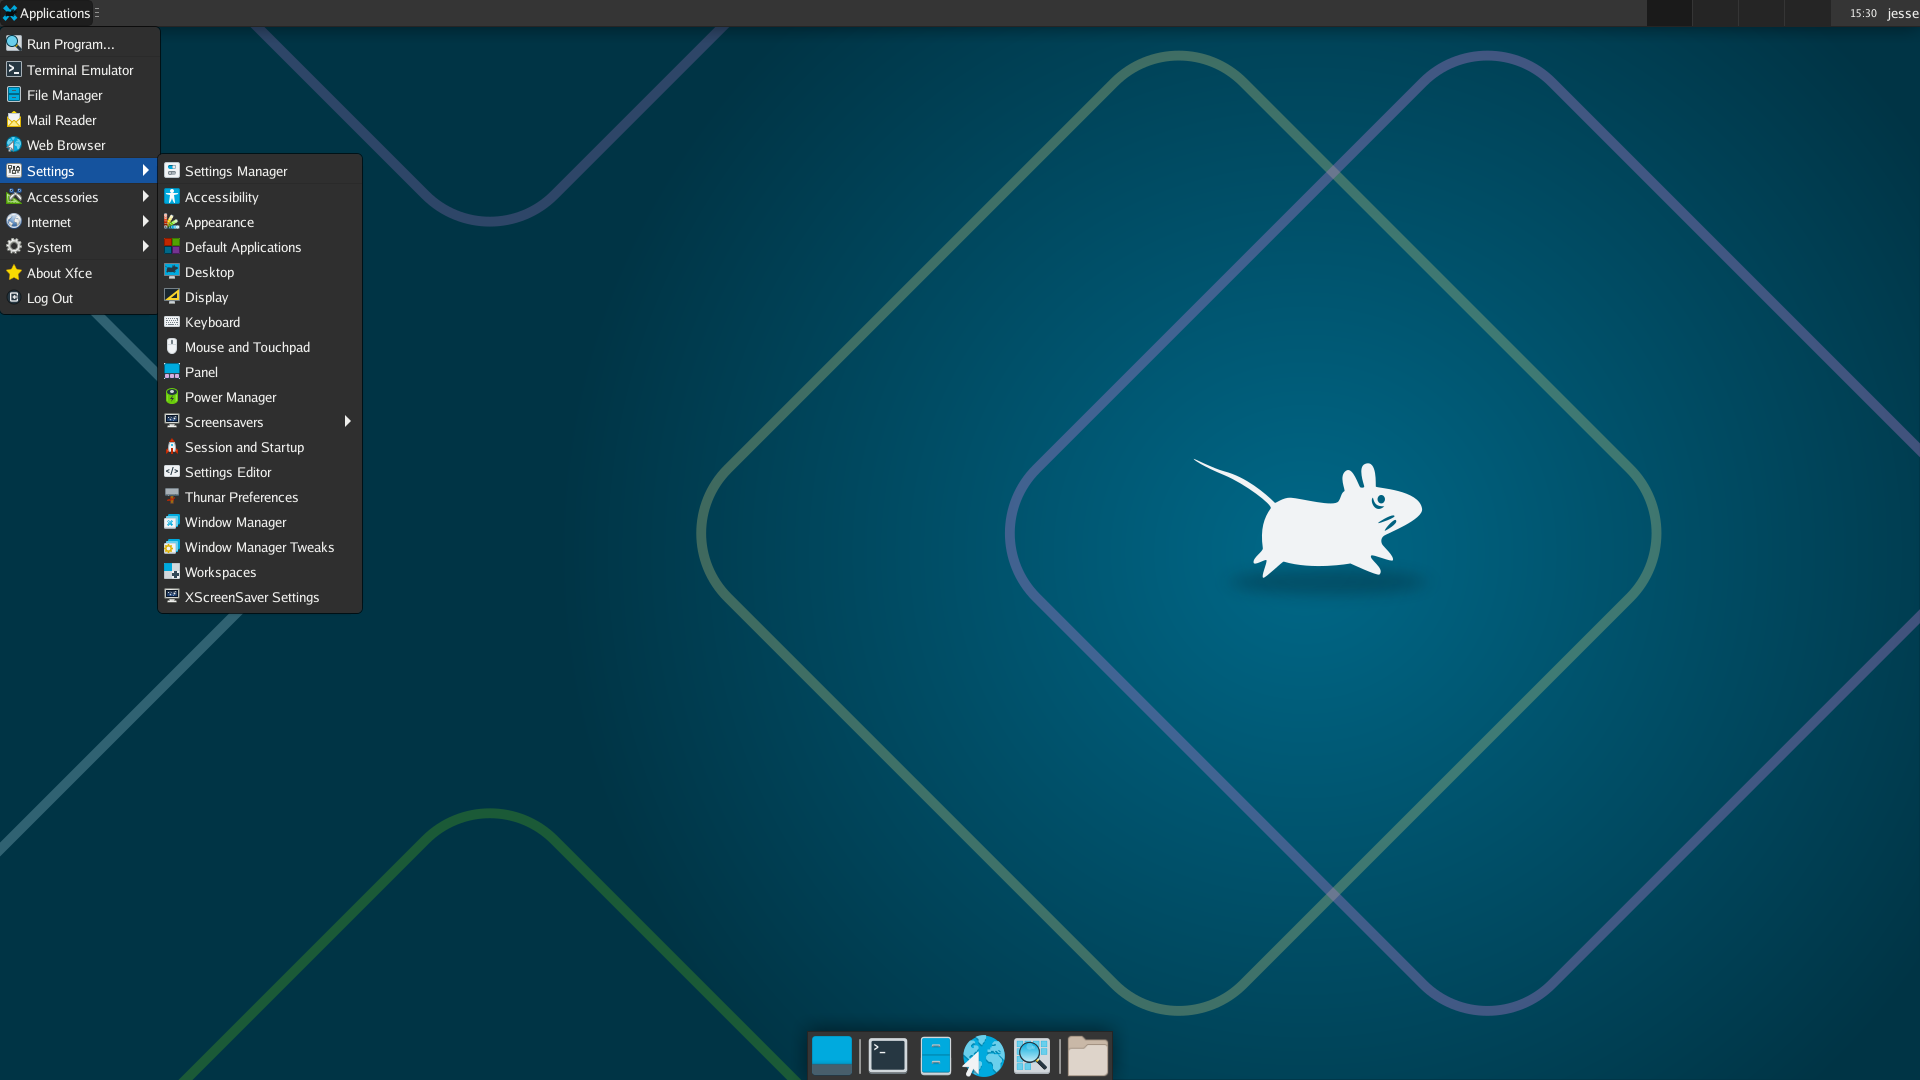Select the File Manager menu entry

80,95
